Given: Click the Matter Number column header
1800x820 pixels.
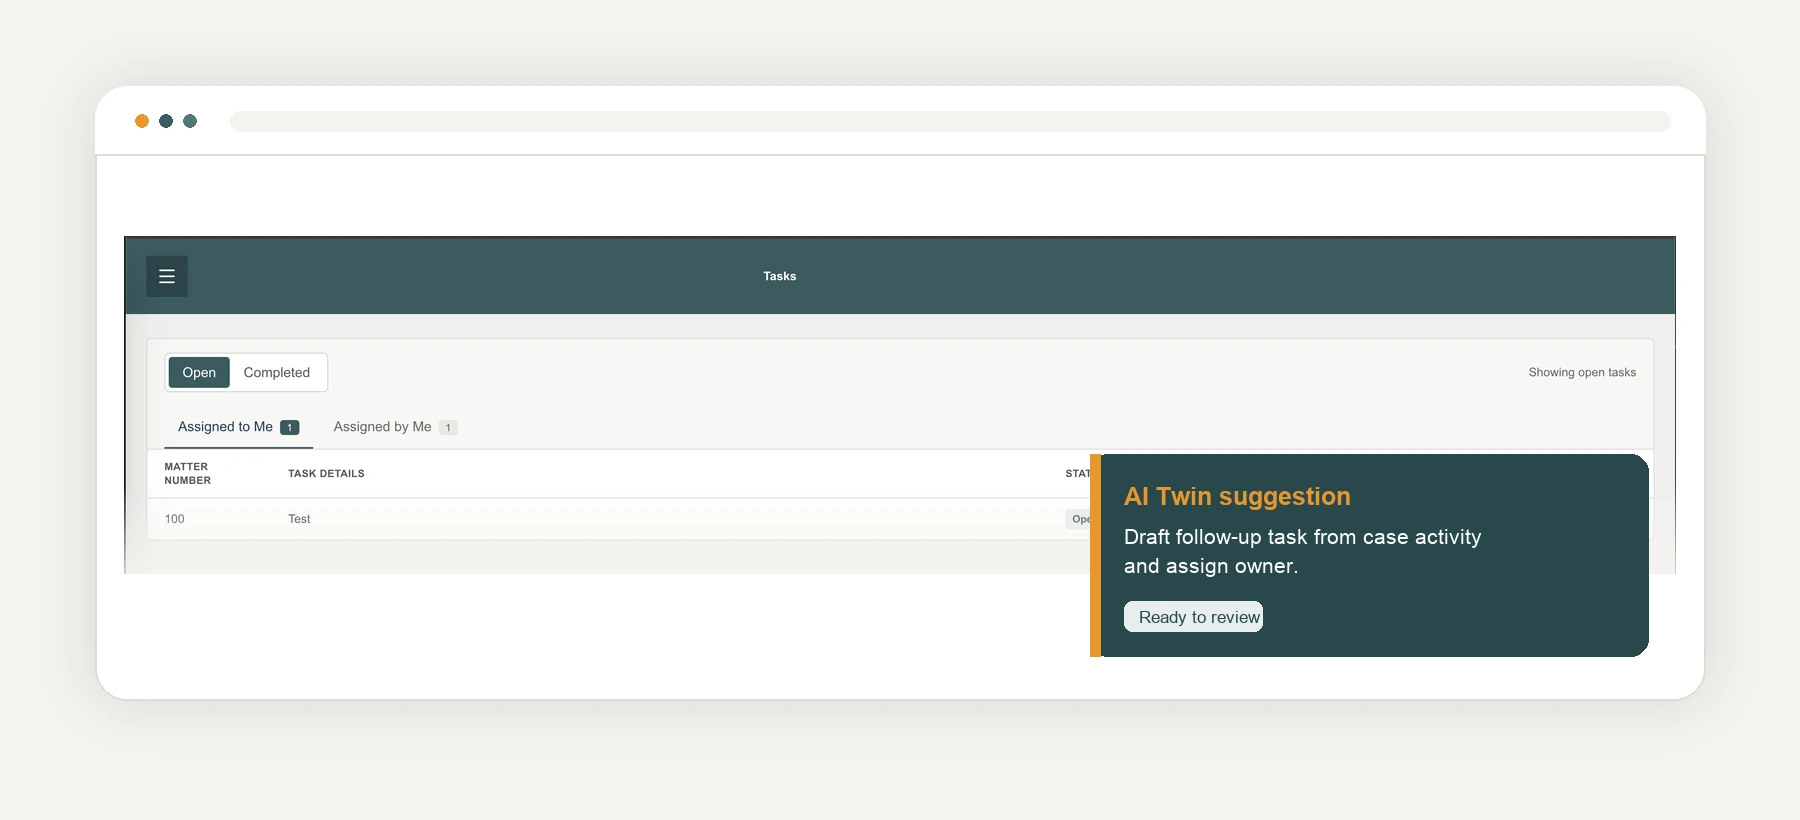Looking at the screenshot, I should point(188,474).
